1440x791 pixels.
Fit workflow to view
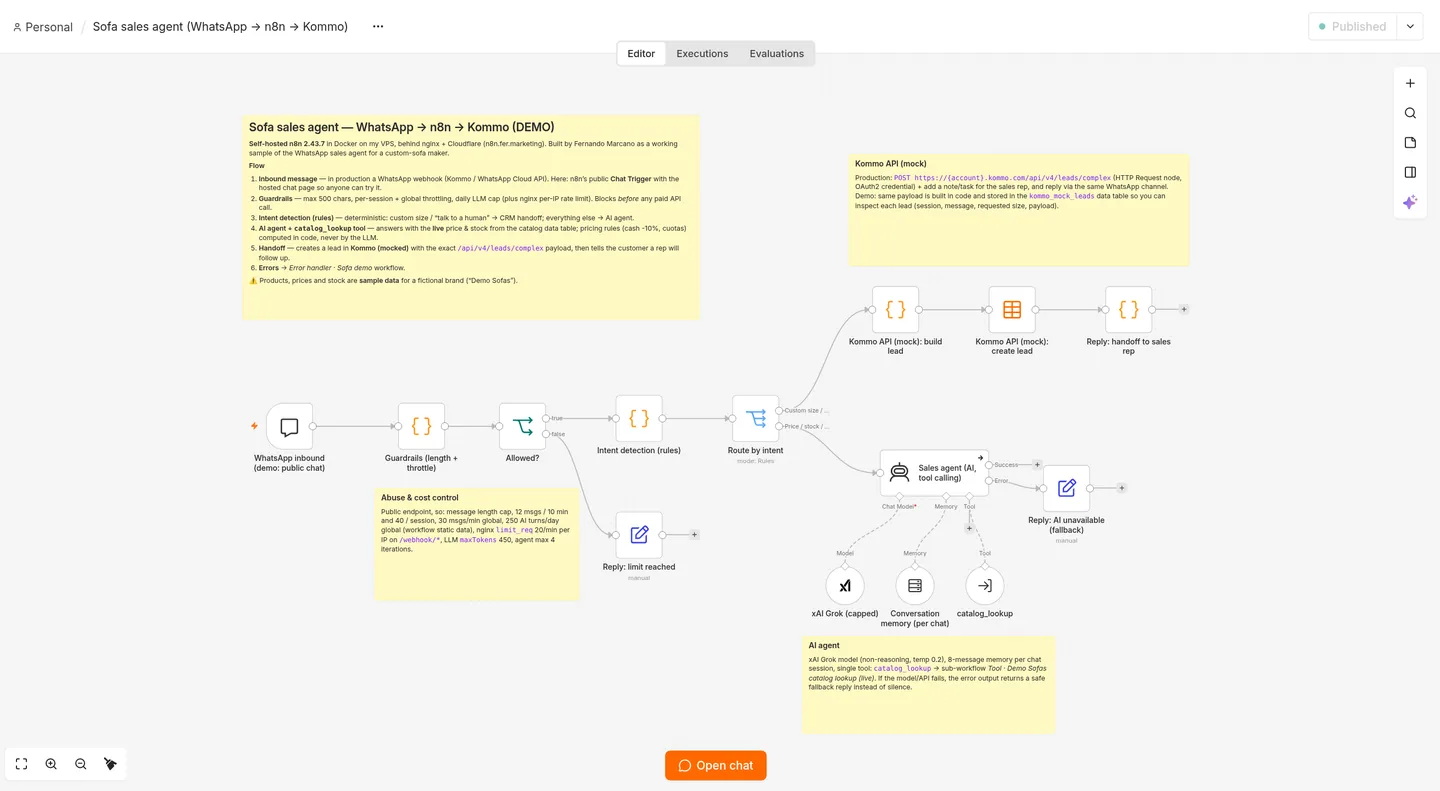22,764
